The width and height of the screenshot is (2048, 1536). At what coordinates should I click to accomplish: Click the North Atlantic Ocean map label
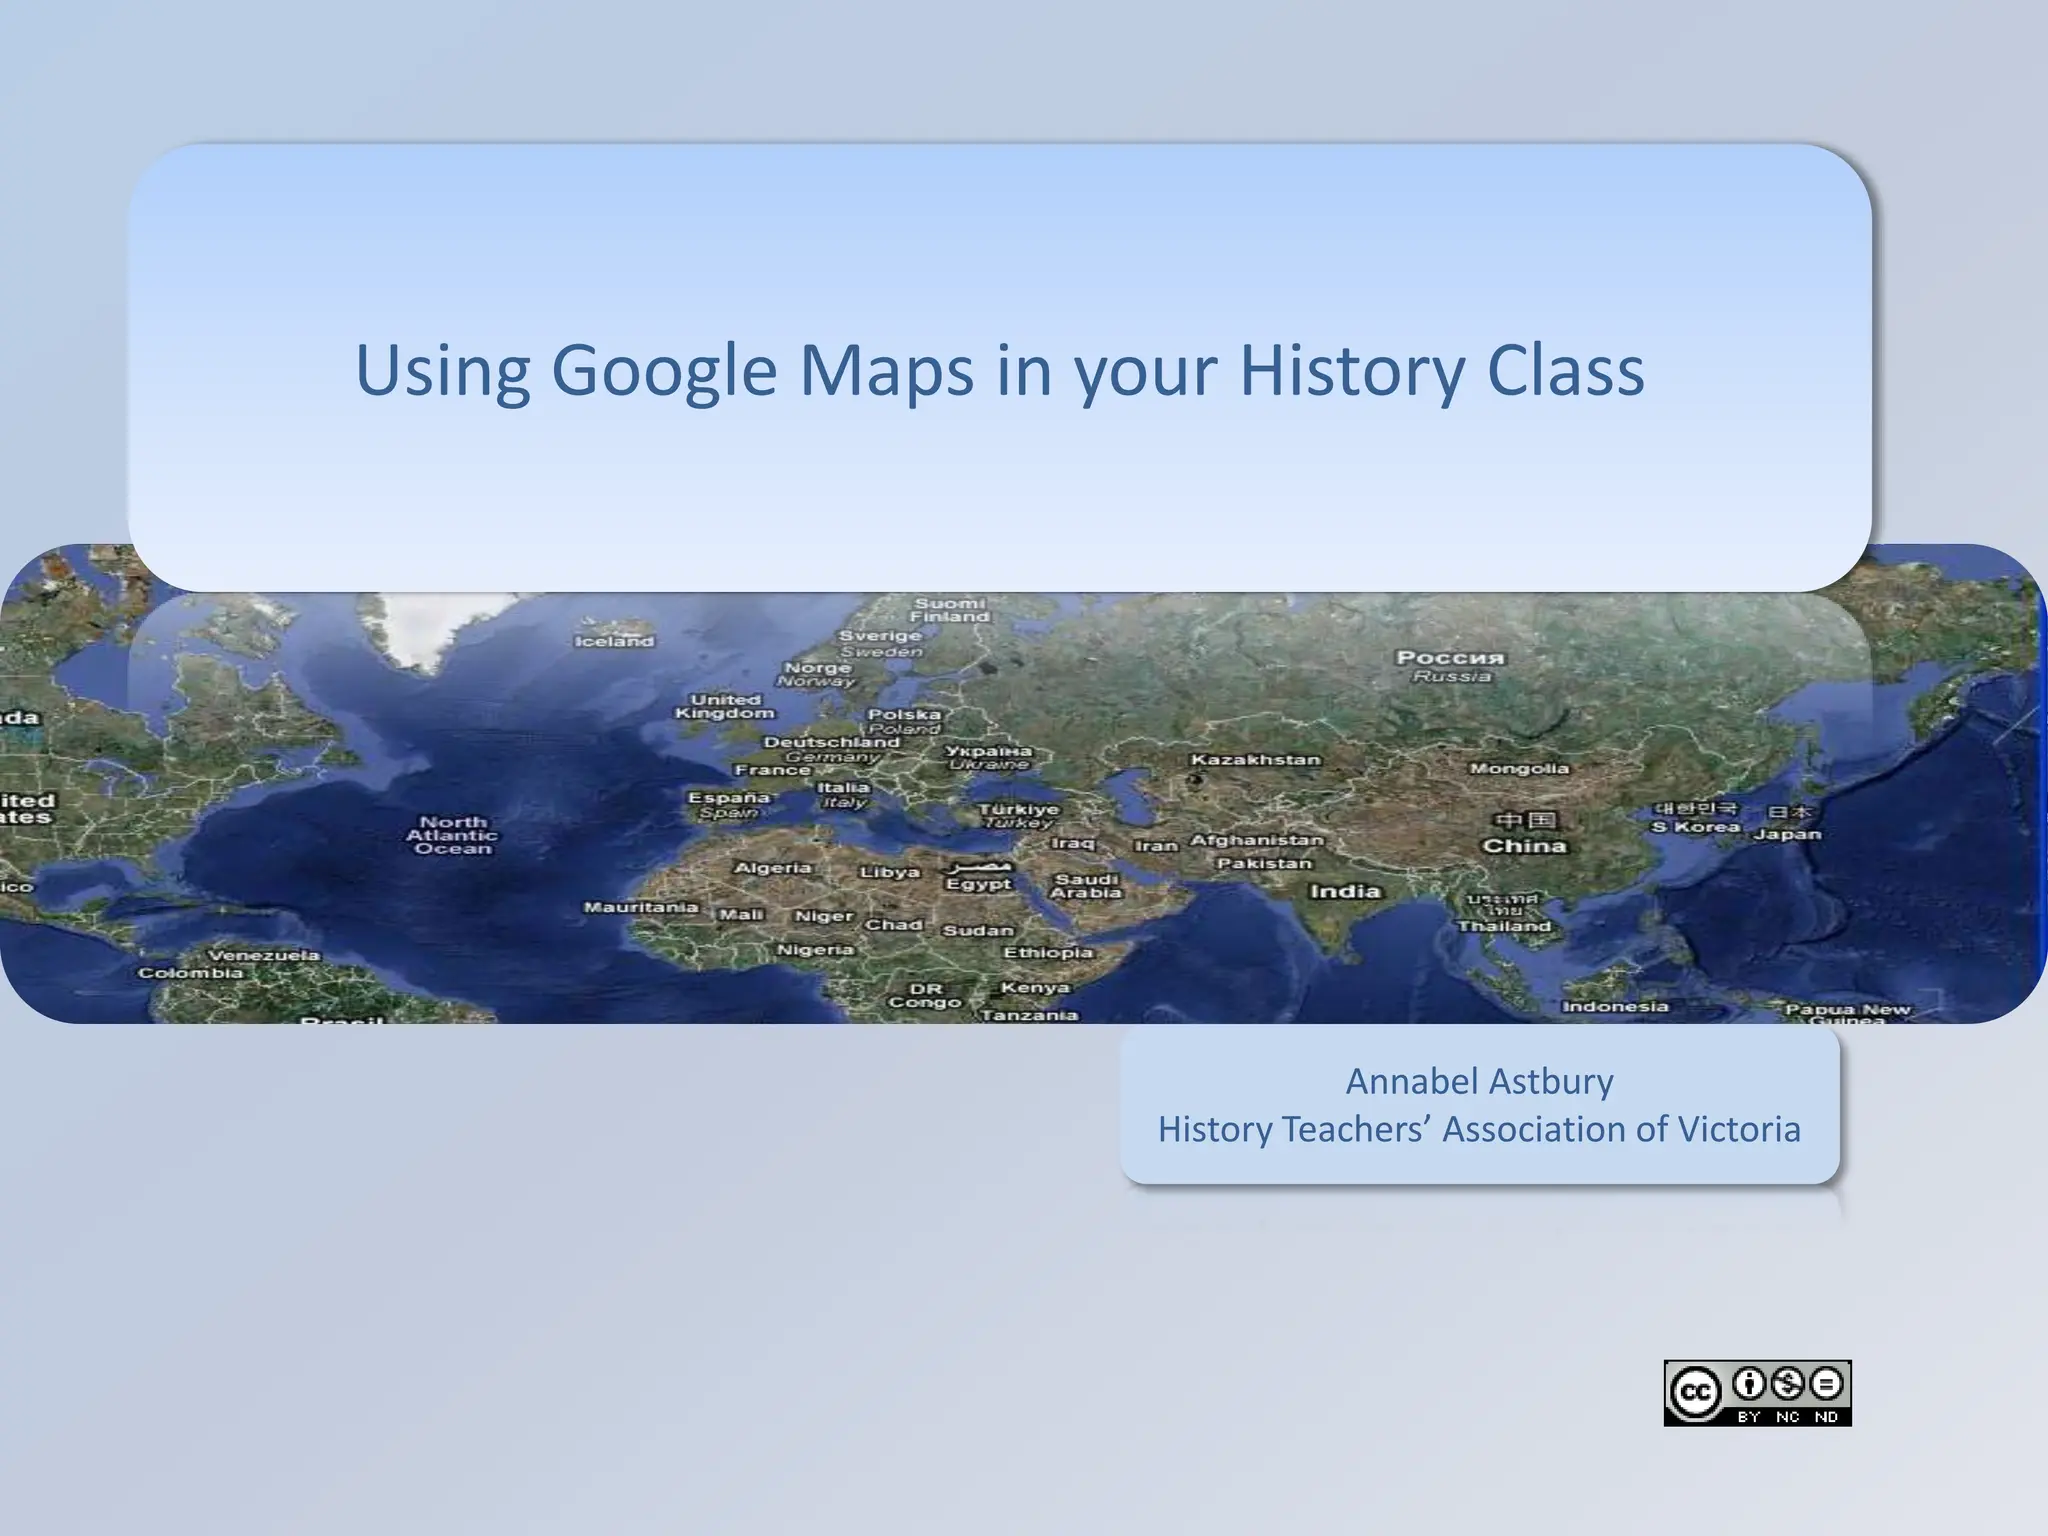tap(453, 835)
